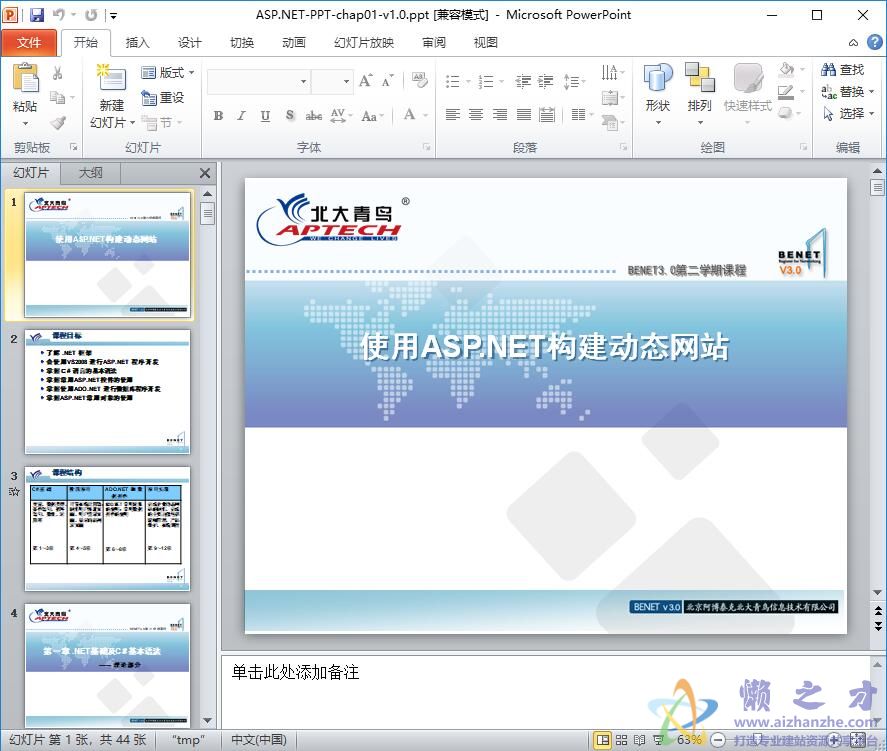Screen dimensions: 887x751
Task: Open the outline (大纲) tab
Action: tap(89, 172)
